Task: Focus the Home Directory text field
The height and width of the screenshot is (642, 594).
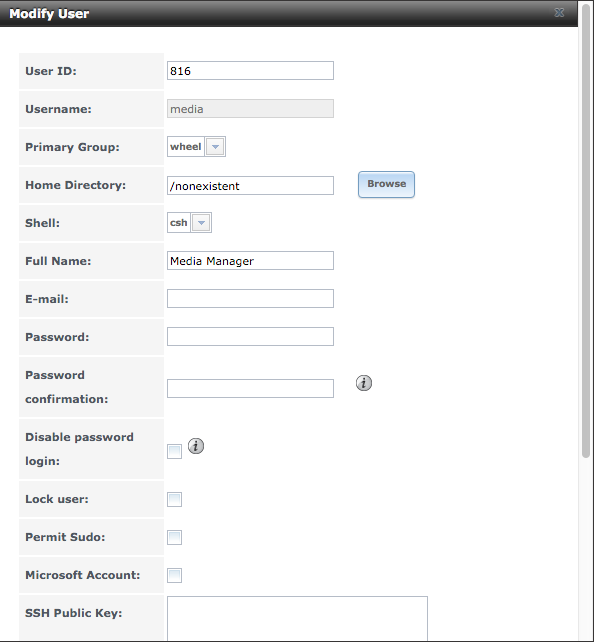Action: [250, 186]
